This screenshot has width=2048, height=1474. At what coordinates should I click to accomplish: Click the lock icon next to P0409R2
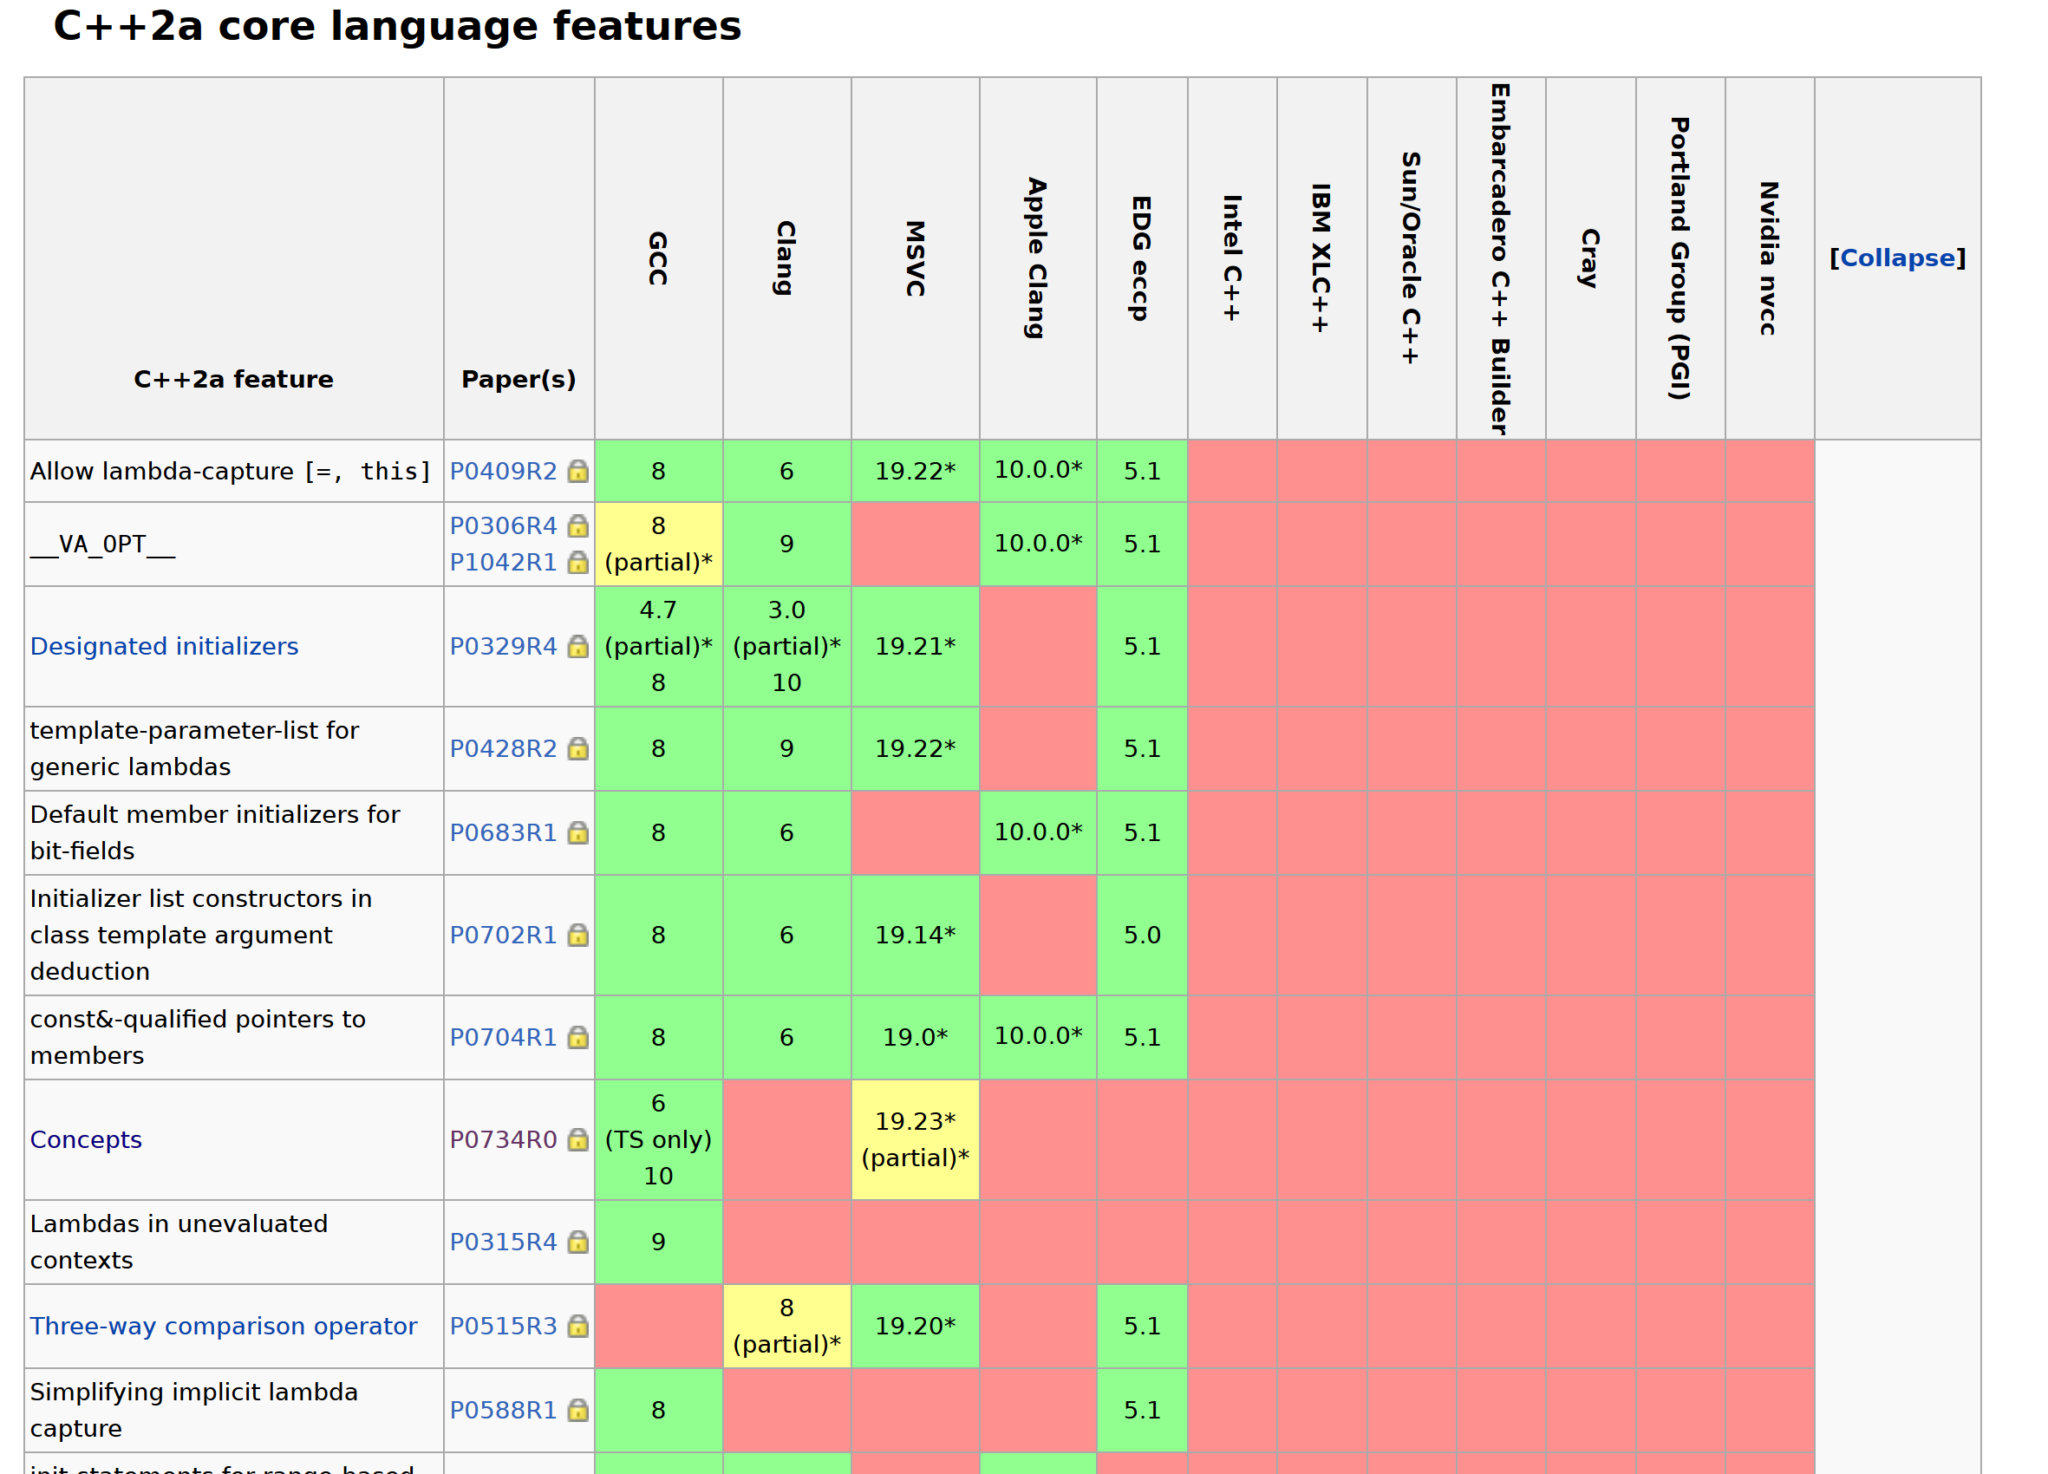(578, 470)
